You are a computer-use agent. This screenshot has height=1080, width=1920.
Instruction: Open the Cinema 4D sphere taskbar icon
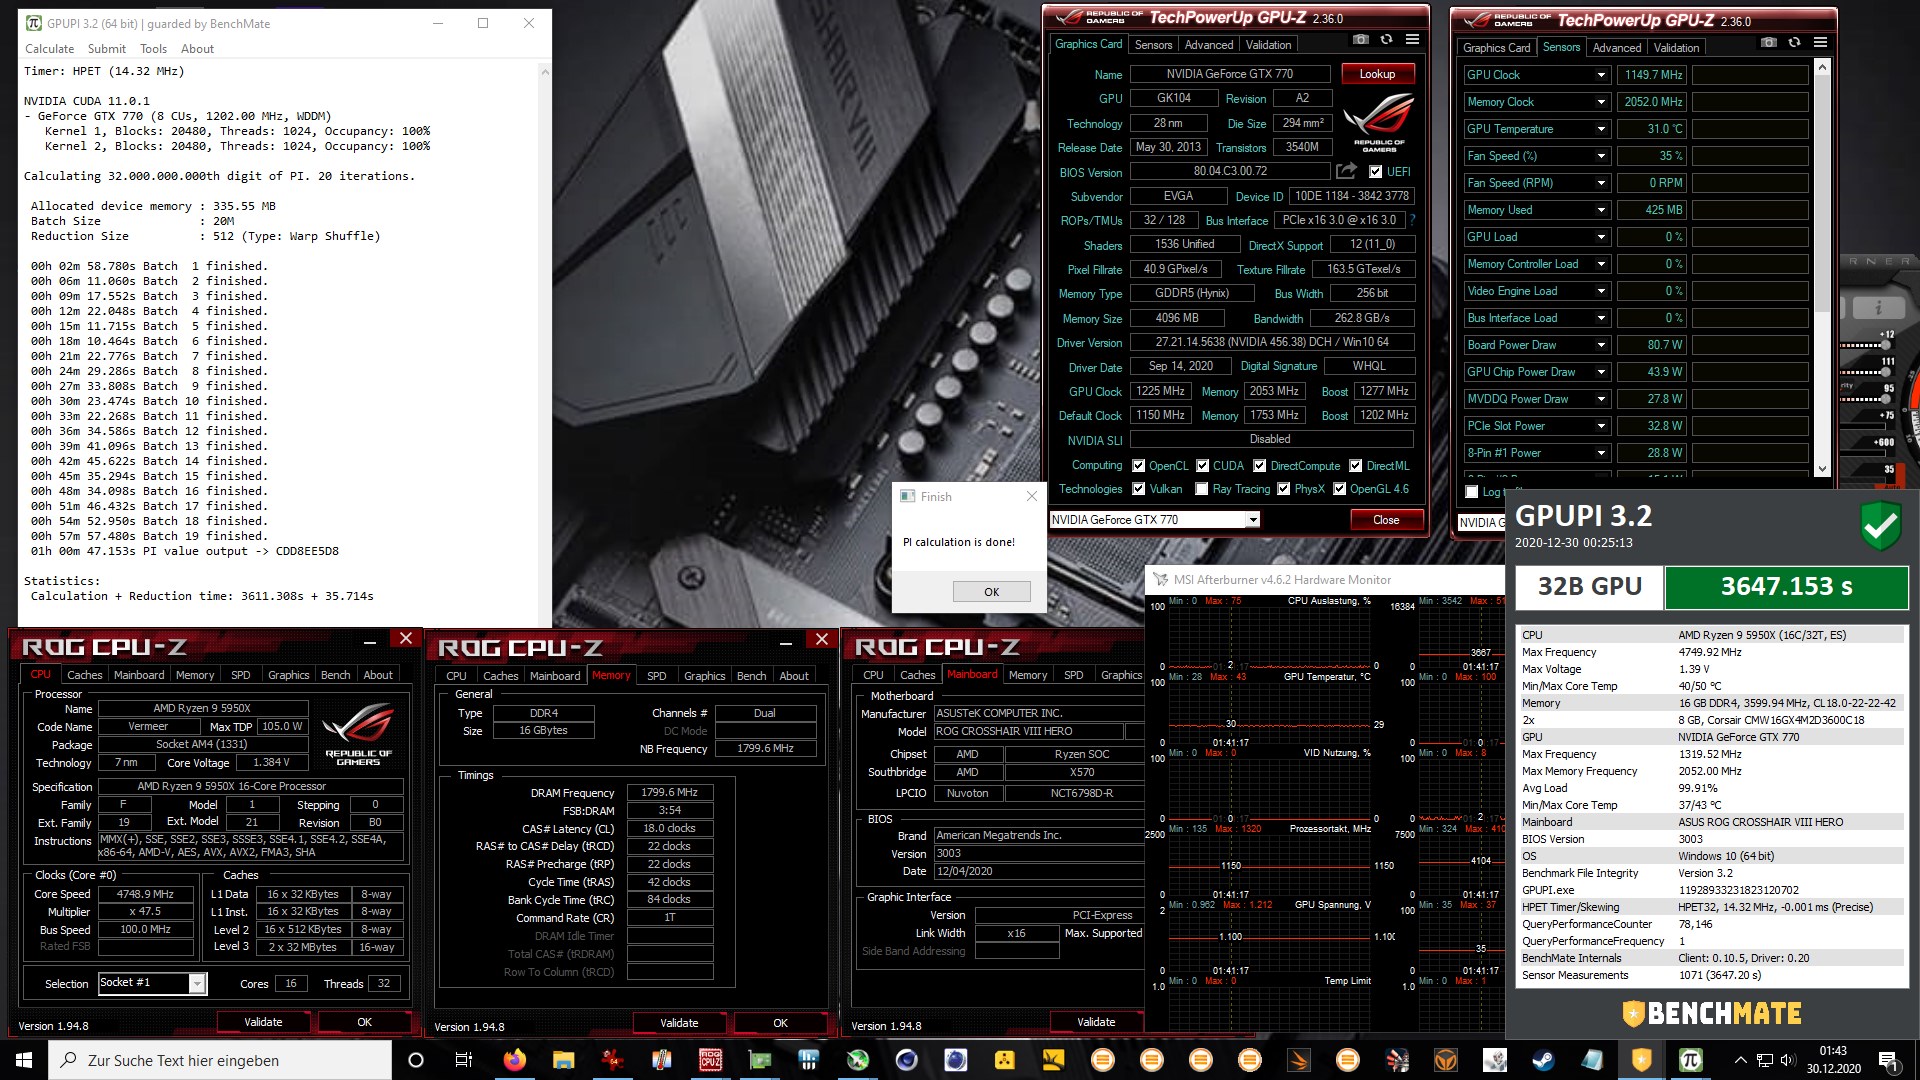(906, 1060)
